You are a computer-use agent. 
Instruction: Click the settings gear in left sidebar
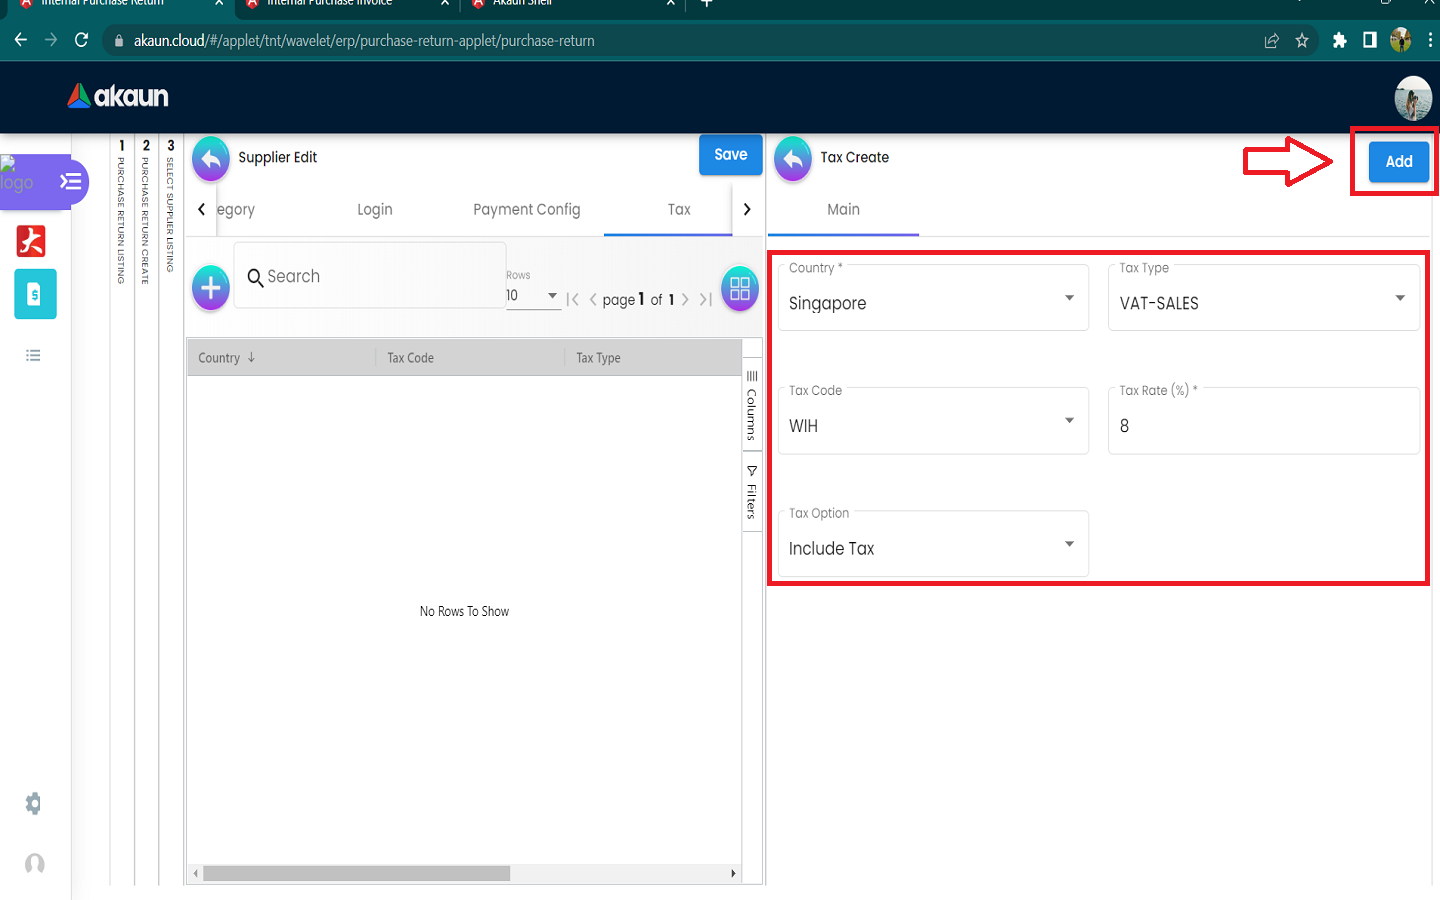point(34,803)
